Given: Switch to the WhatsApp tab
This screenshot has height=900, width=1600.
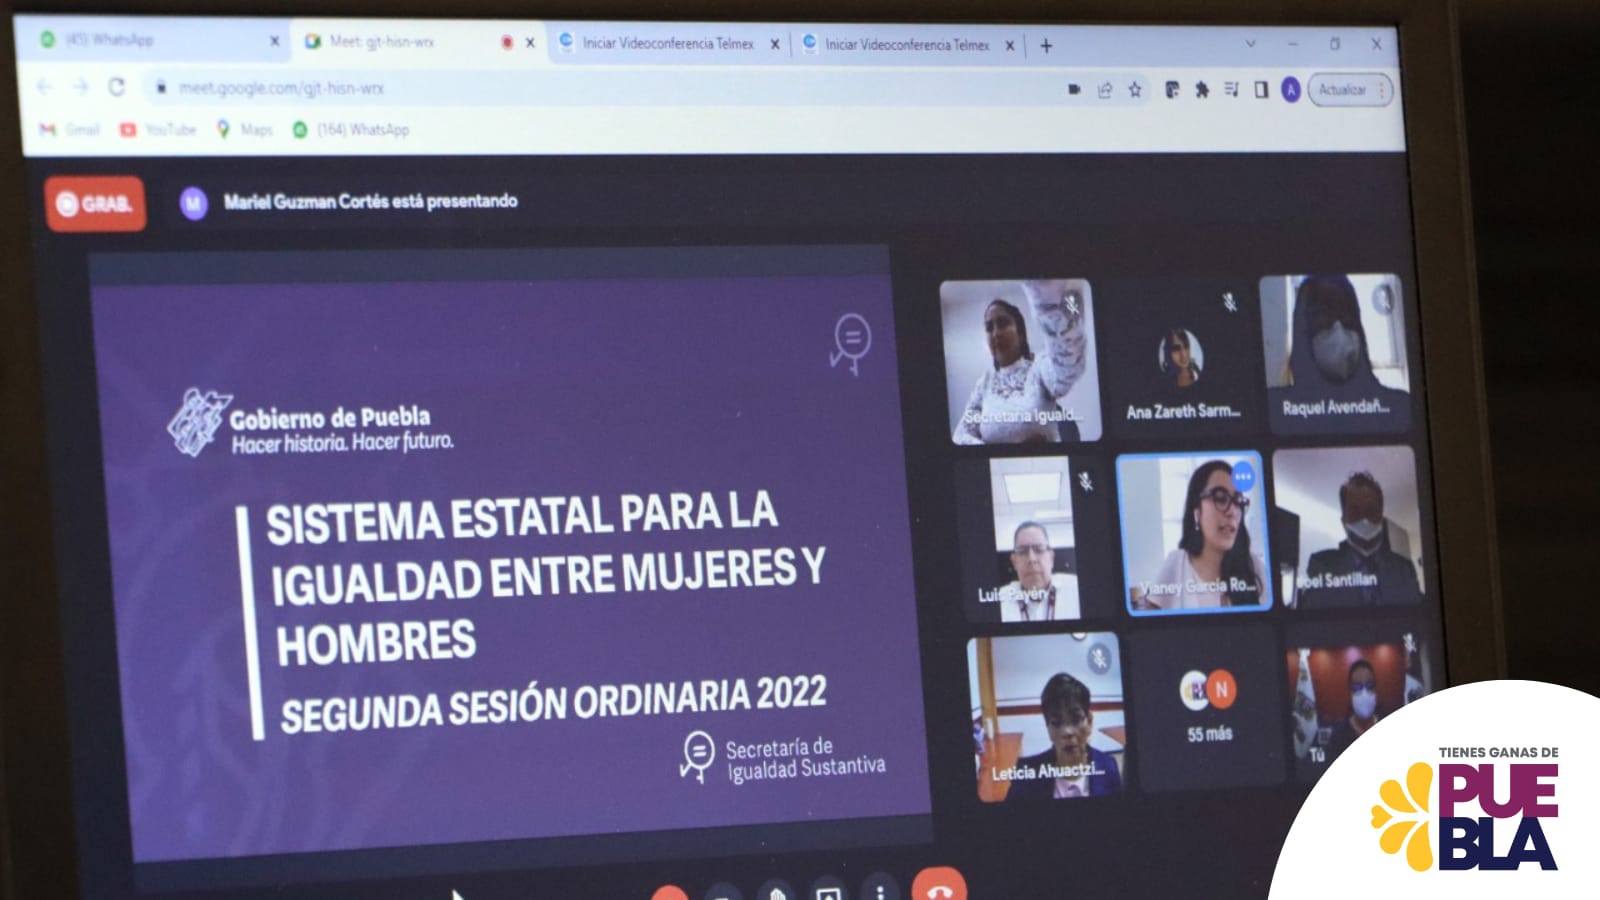Looking at the screenshot, I should (x=150, y=40).
